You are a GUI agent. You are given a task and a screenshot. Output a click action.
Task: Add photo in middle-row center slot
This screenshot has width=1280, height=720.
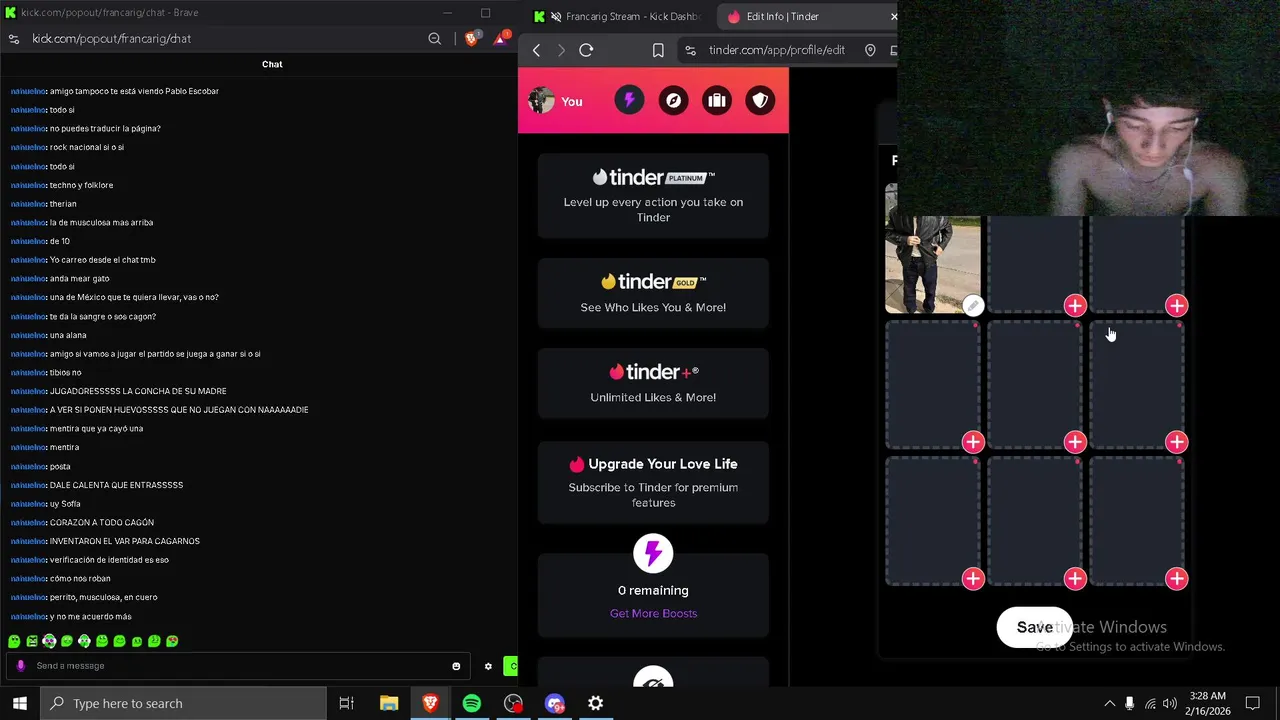pyautogui.click(x=1075, y=442)
